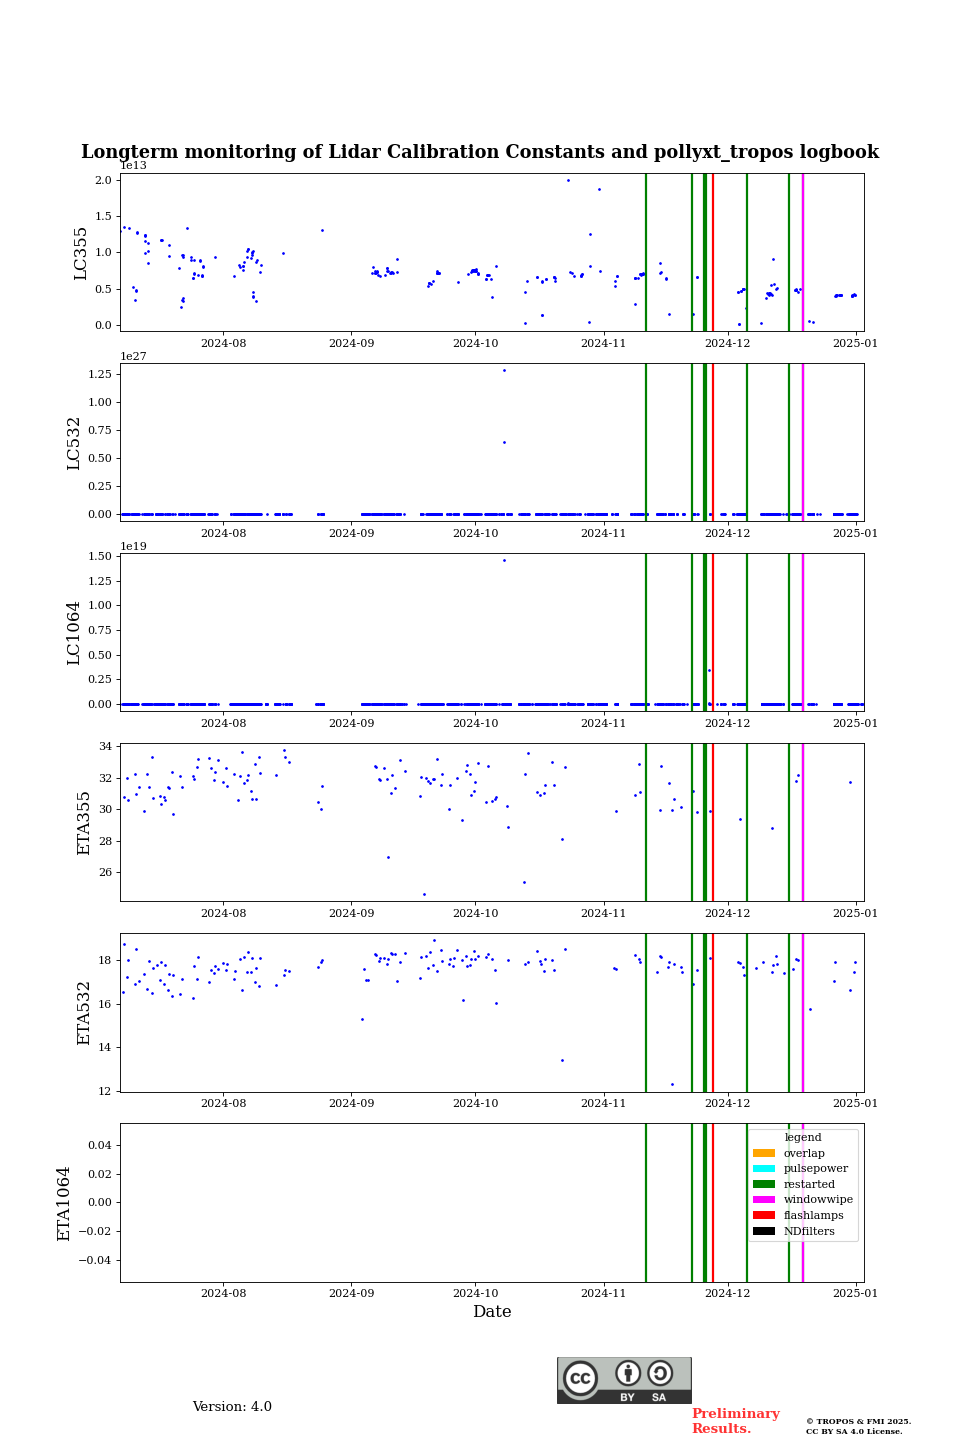Click the '2024-08' x-tick under ETA1064 plot
960x1440 pixels.
(x=223, y=1294)
